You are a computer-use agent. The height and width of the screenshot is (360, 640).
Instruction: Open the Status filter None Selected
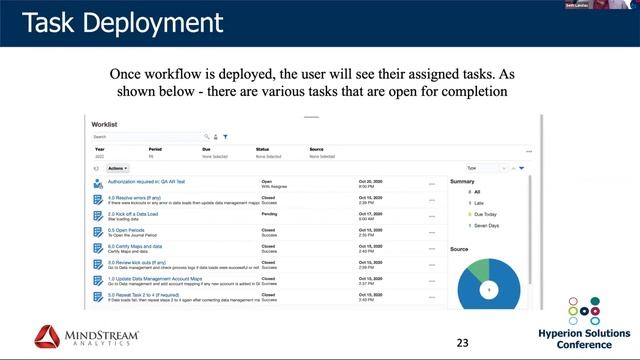click(x=269, y=156)
